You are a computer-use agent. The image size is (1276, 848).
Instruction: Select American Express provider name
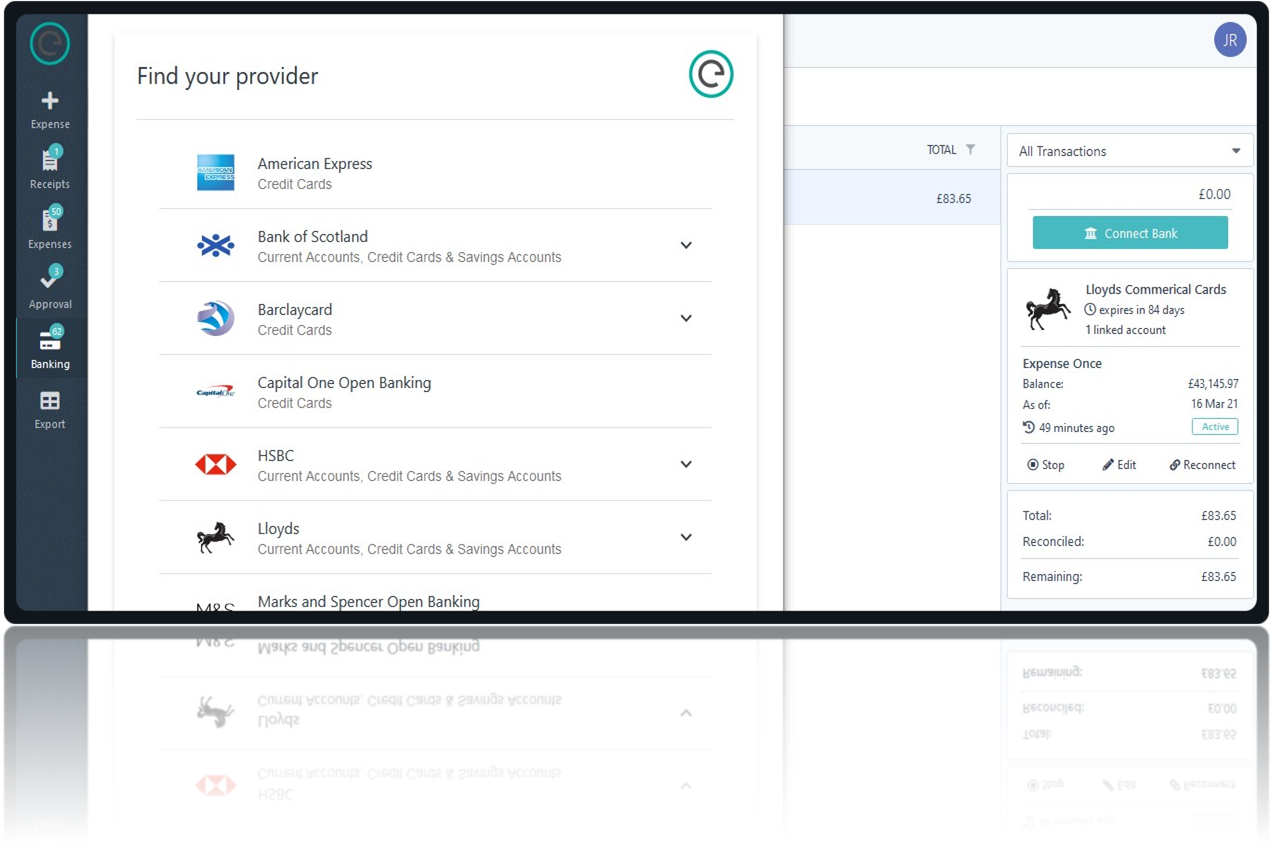click(x=315, y=164)
